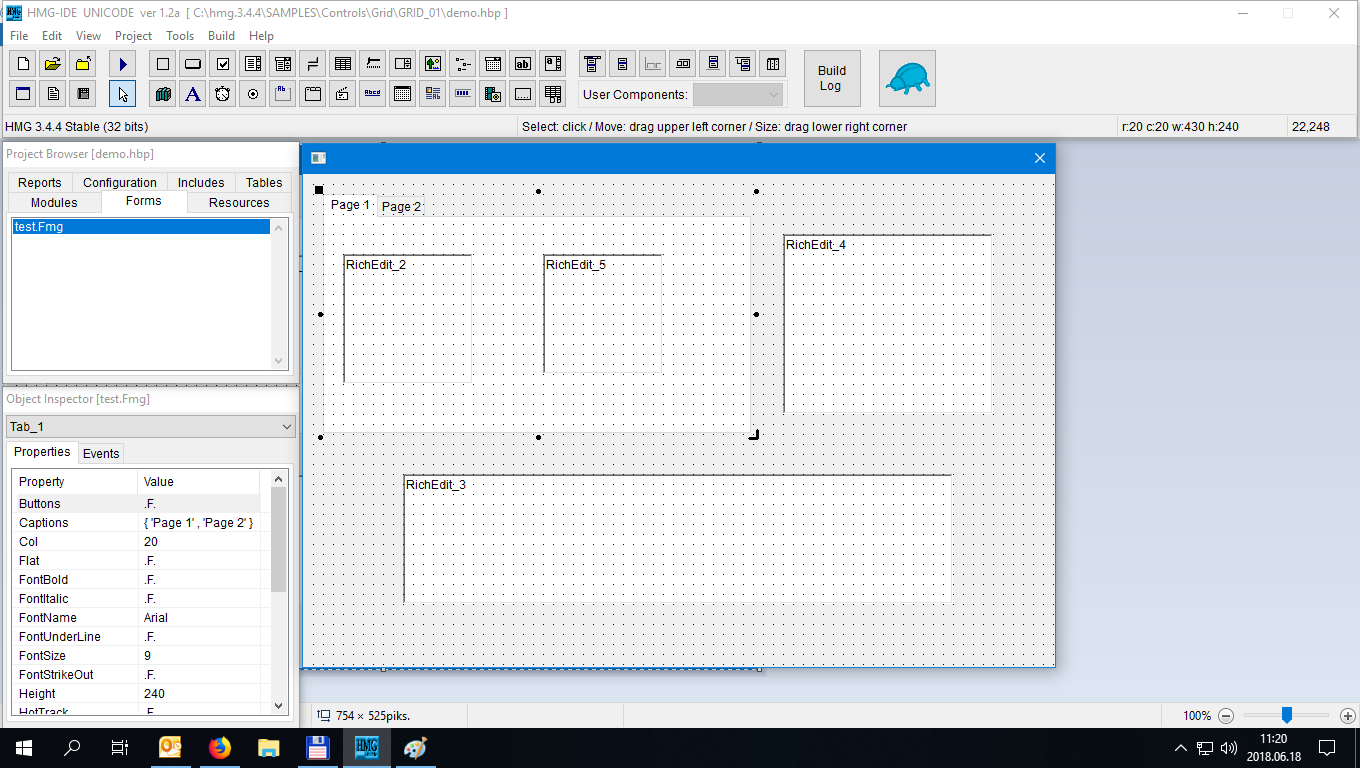
Task: Switch to the Modules tab
Action: pyautogui.click(x=54, y=203)
